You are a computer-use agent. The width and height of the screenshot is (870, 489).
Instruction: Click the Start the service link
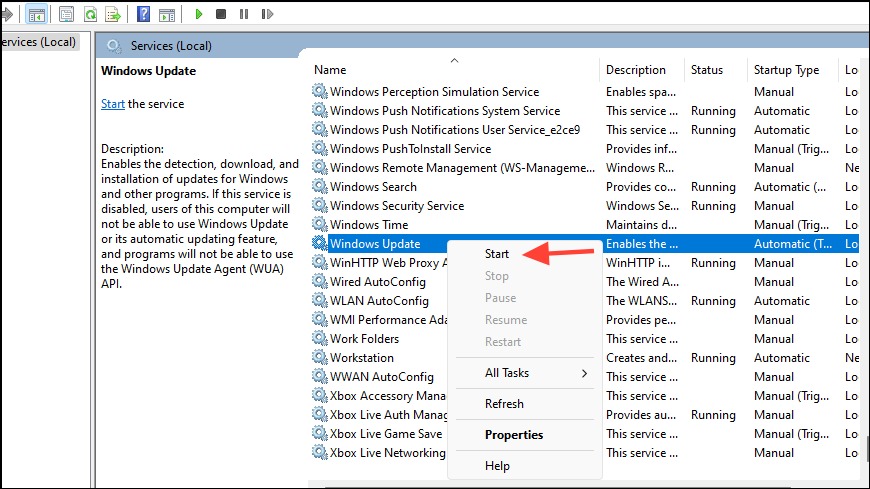click(113, 104)
